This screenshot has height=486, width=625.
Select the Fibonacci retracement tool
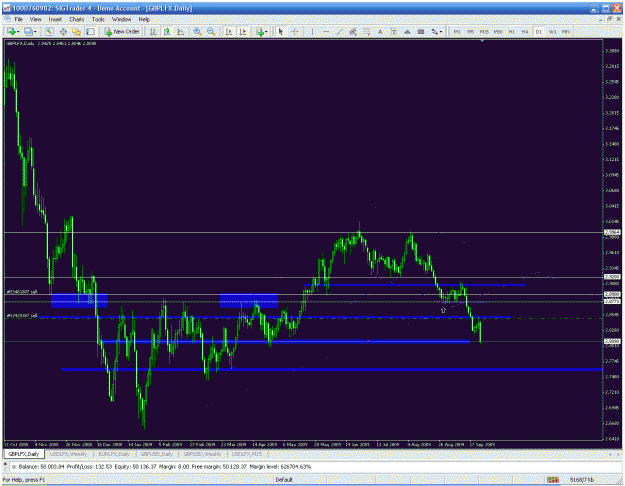366,31
